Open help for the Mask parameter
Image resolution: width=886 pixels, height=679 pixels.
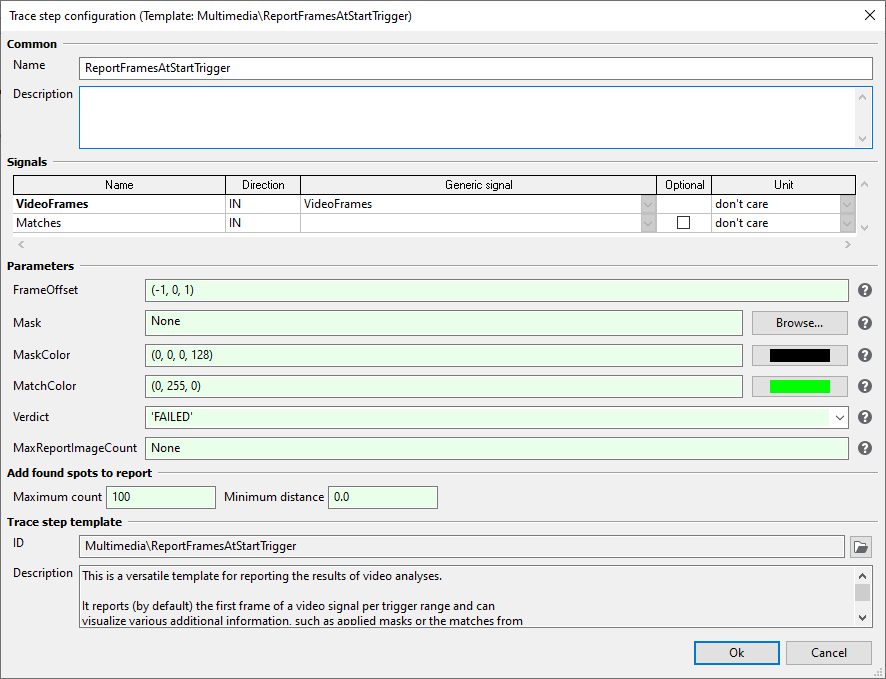pos(865,323)
